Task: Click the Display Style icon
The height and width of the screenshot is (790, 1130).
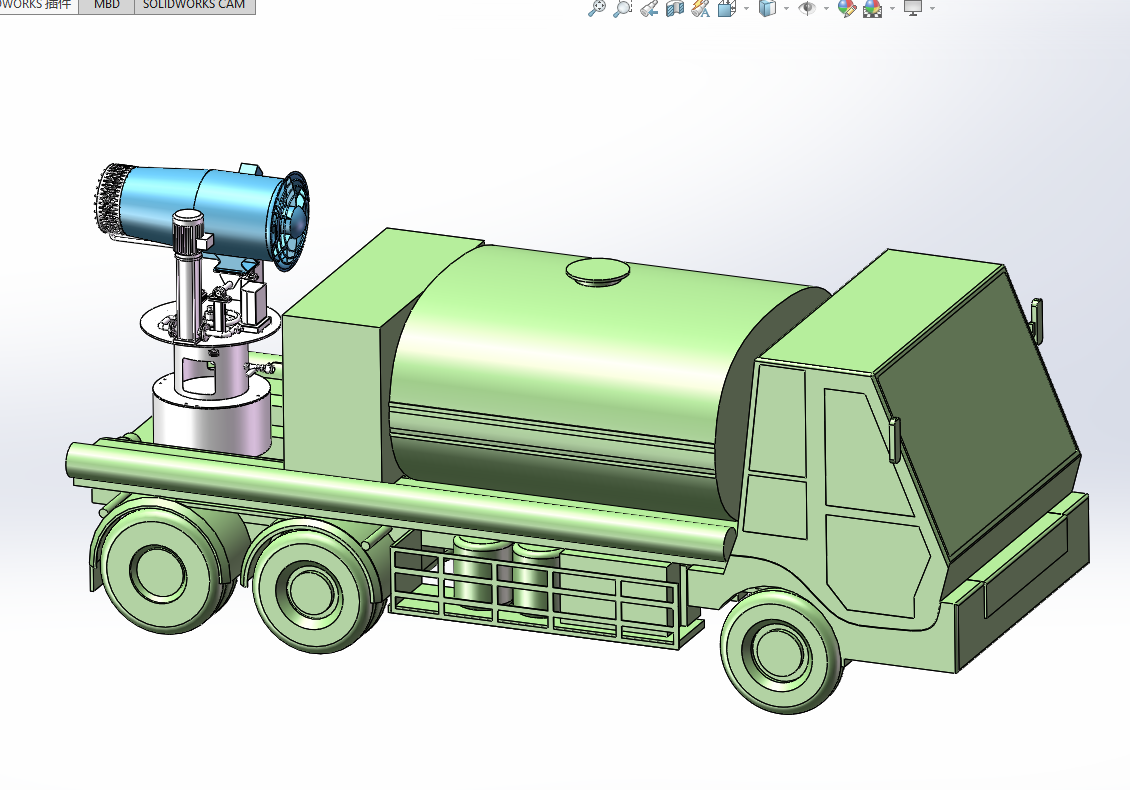Action: [768, 8]
